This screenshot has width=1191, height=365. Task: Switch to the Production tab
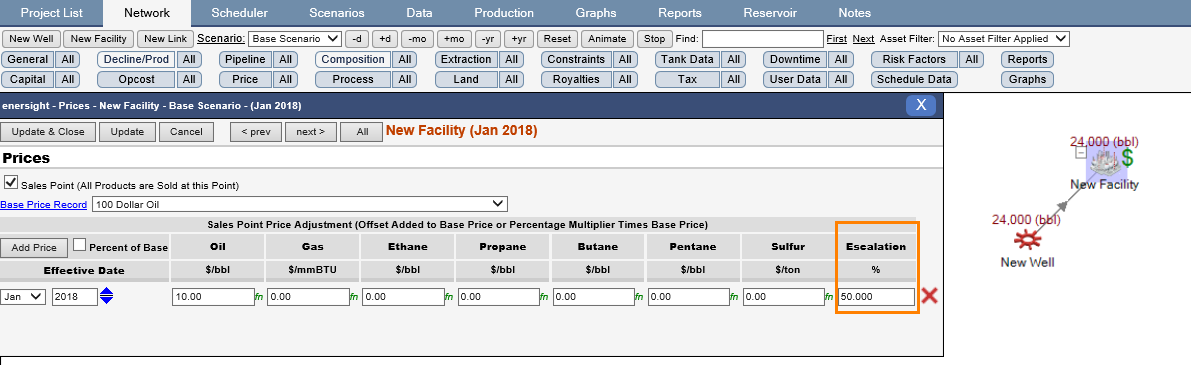(x=504, y=13)
